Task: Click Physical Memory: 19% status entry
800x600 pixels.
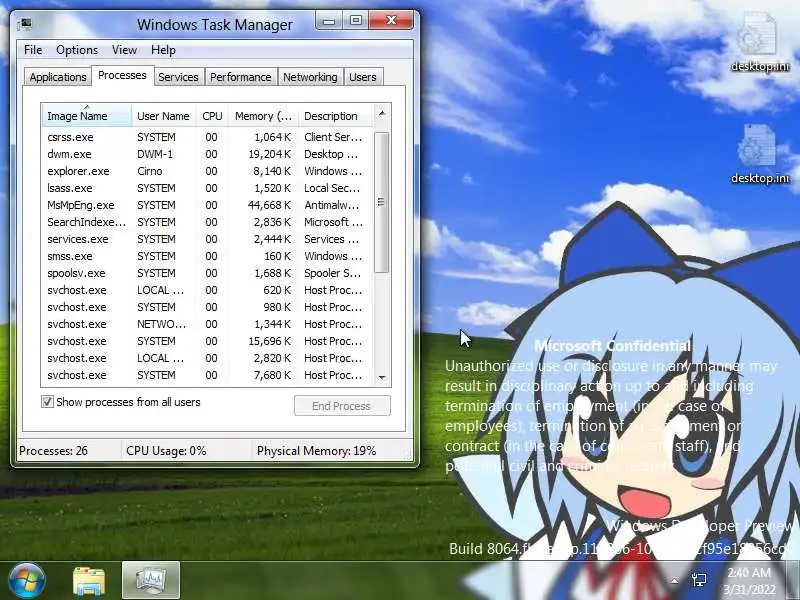Action: click(x=316, y=451)
